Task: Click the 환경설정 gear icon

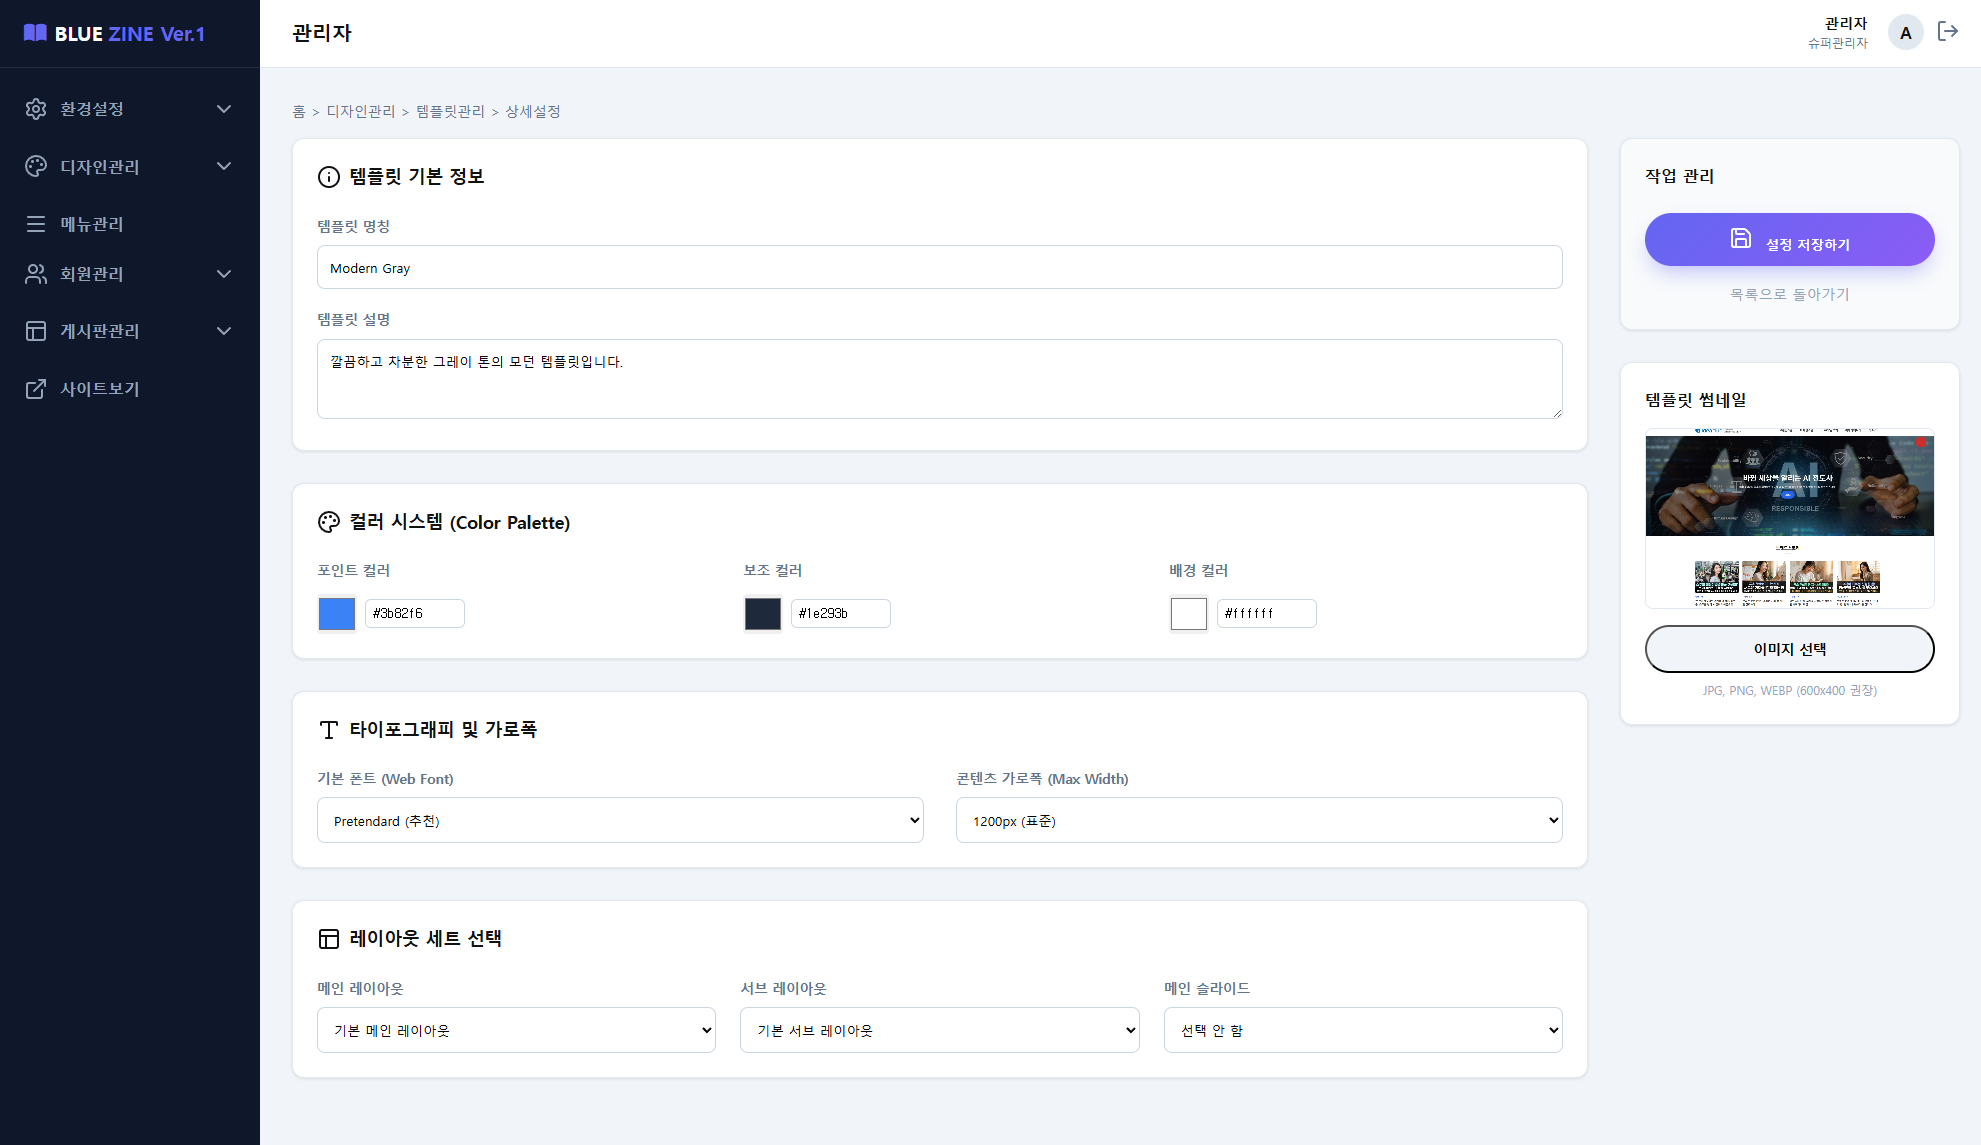Action: coord(36,109)
